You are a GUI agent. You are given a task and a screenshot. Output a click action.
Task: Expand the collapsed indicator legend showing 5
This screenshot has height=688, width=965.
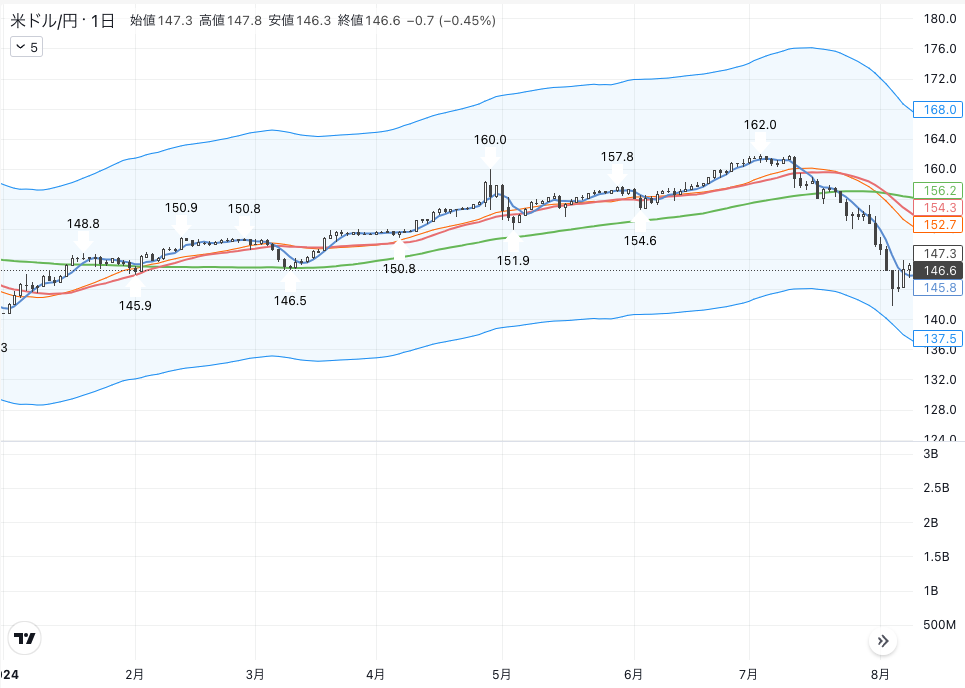[x=26, y=47]
